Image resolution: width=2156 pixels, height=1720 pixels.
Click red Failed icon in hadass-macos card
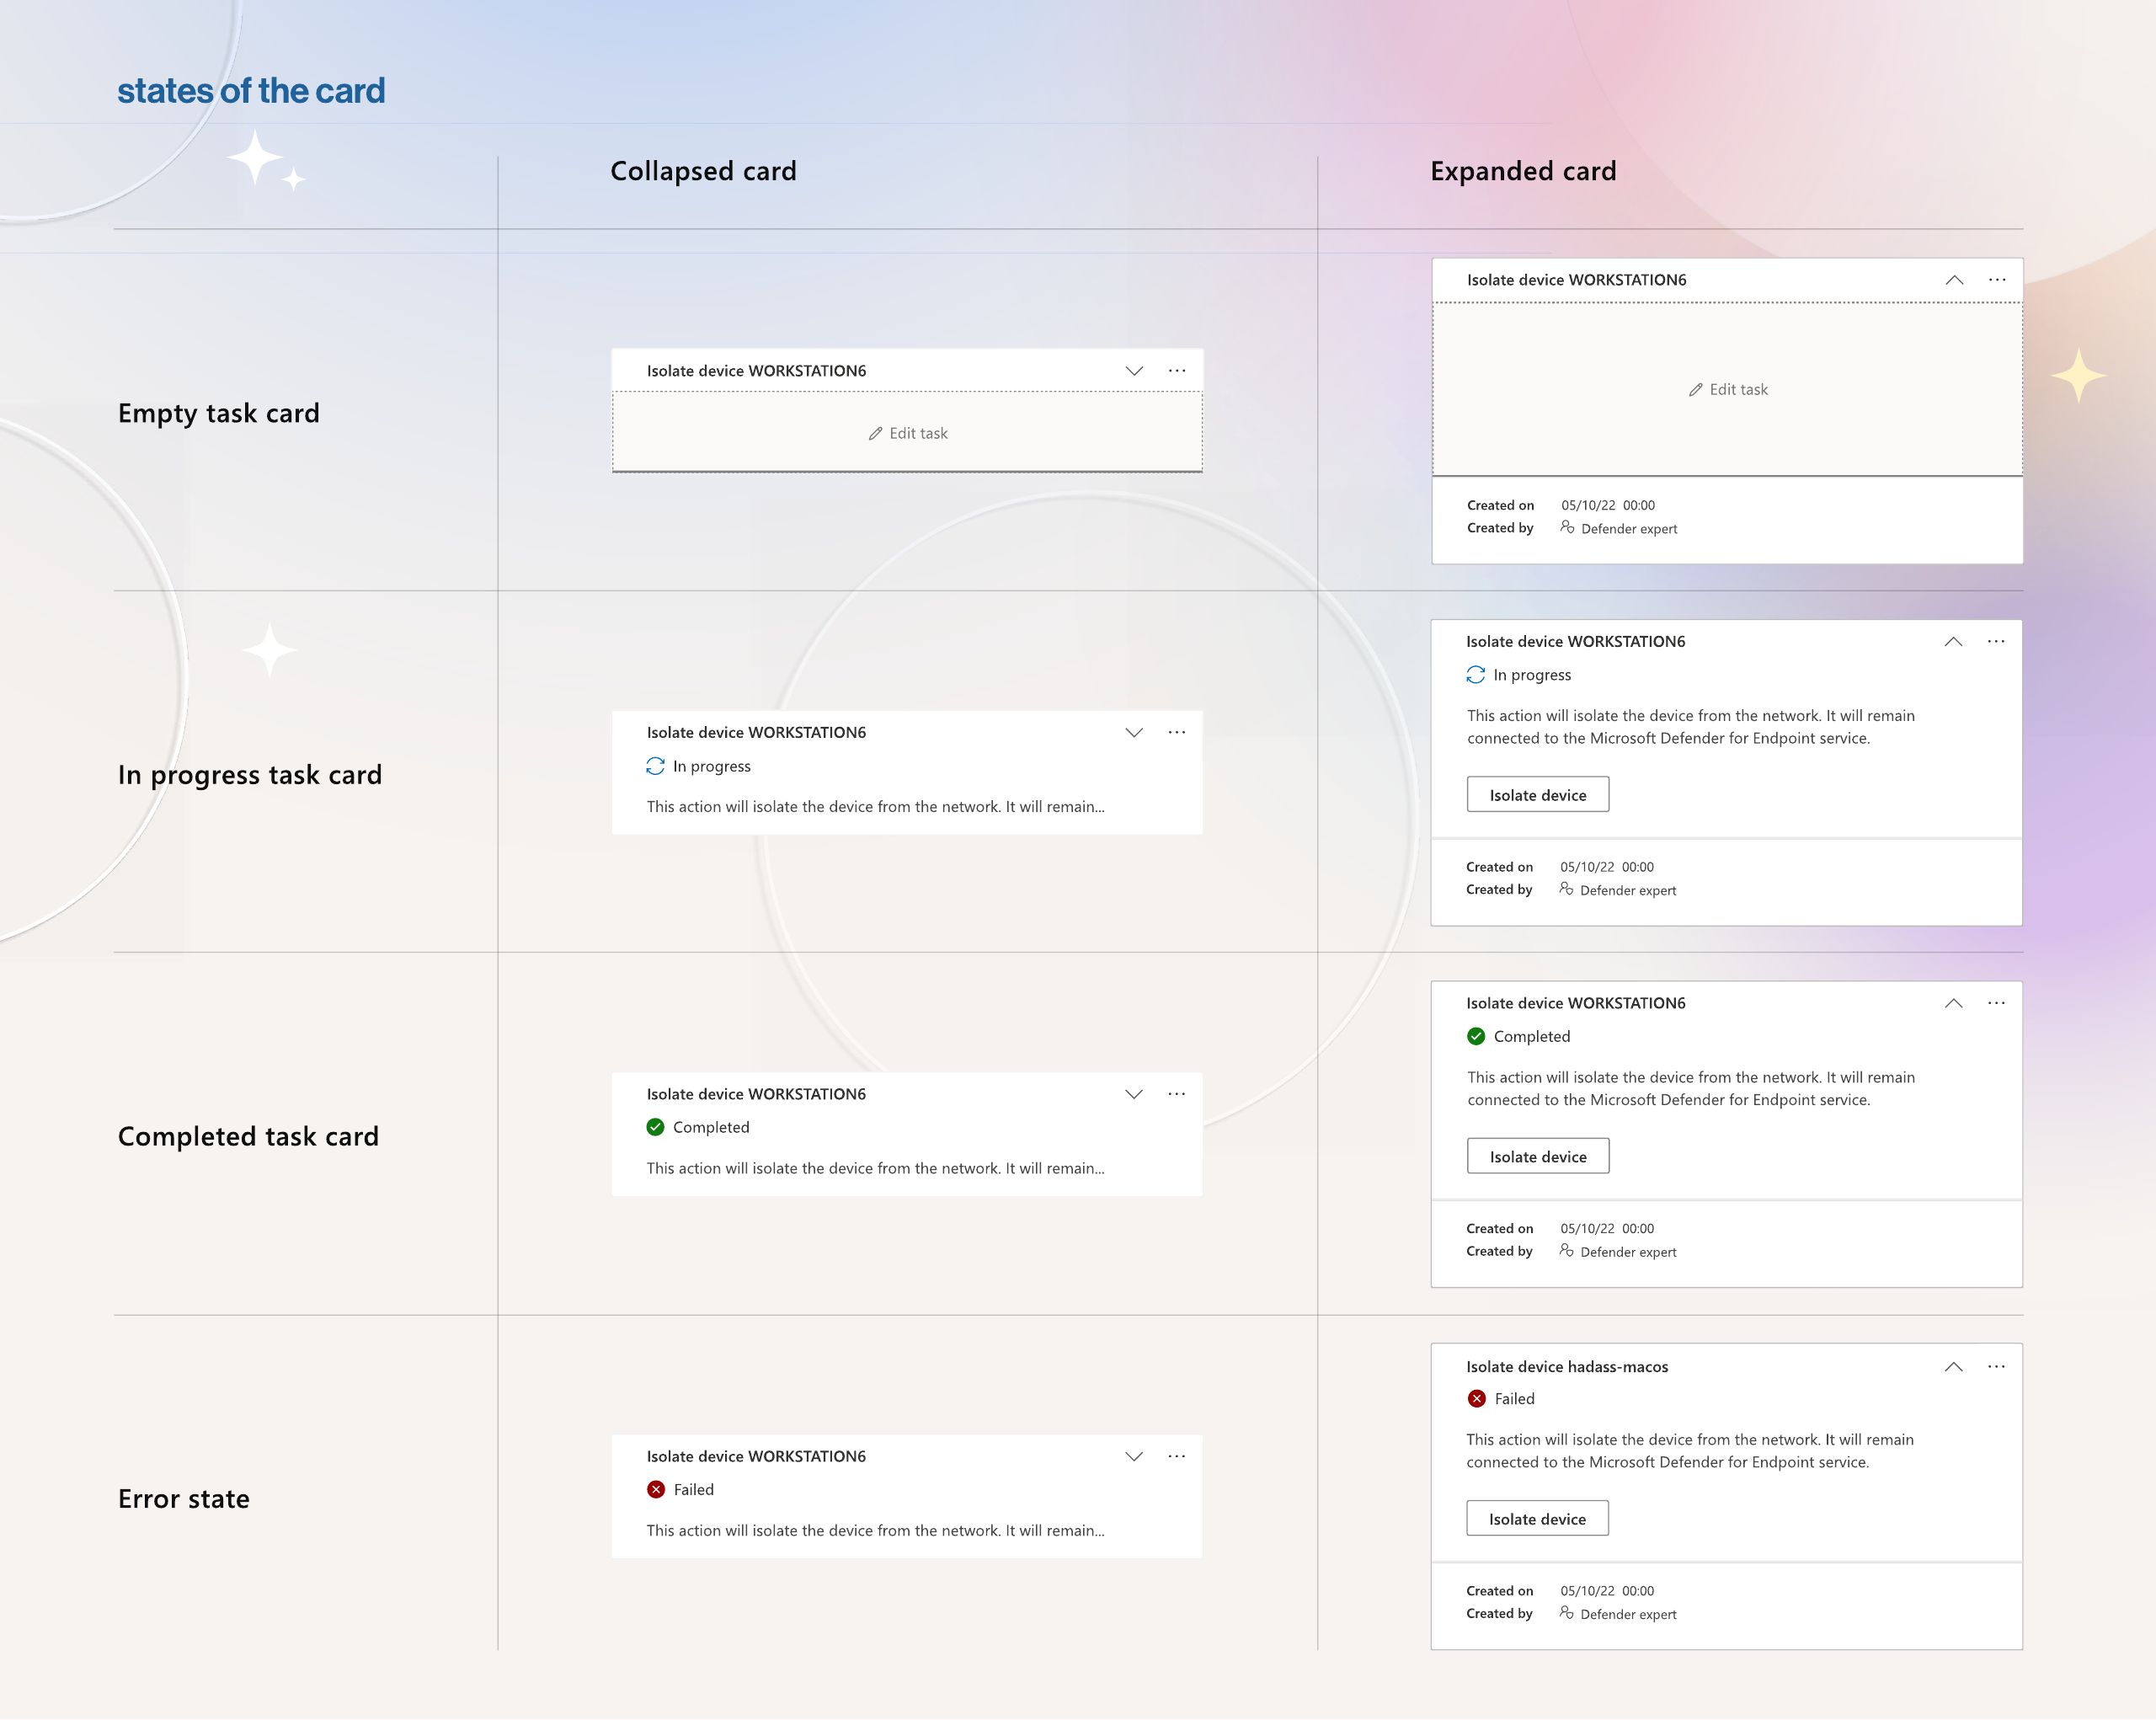(1476, 1399)
